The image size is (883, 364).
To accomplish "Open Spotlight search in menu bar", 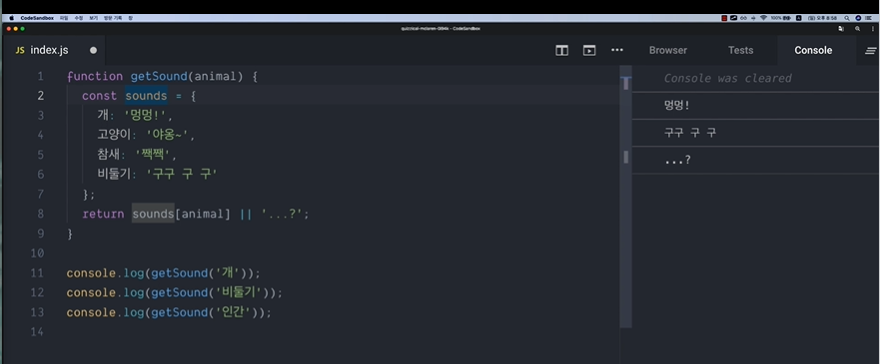I will coord(847,18).
